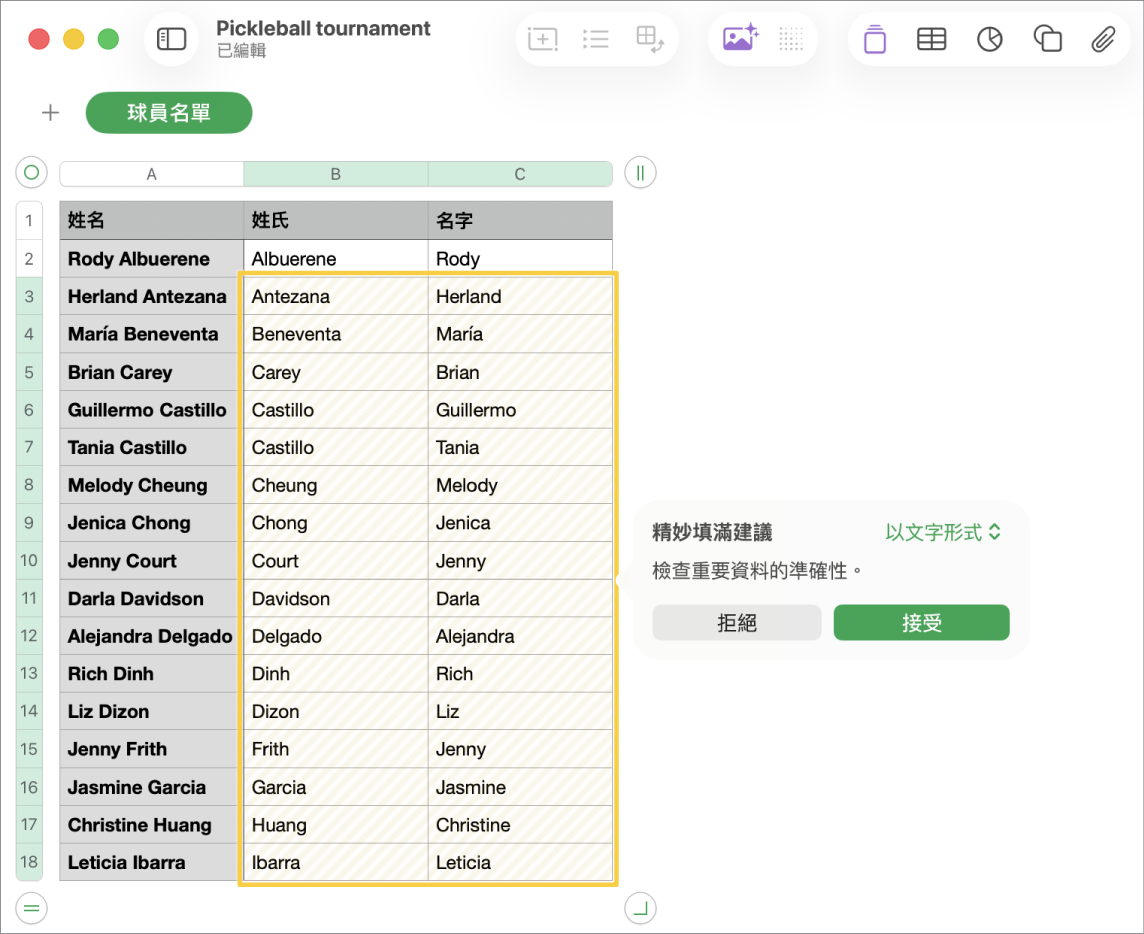Select the Albuerene cell

[336, 258]
